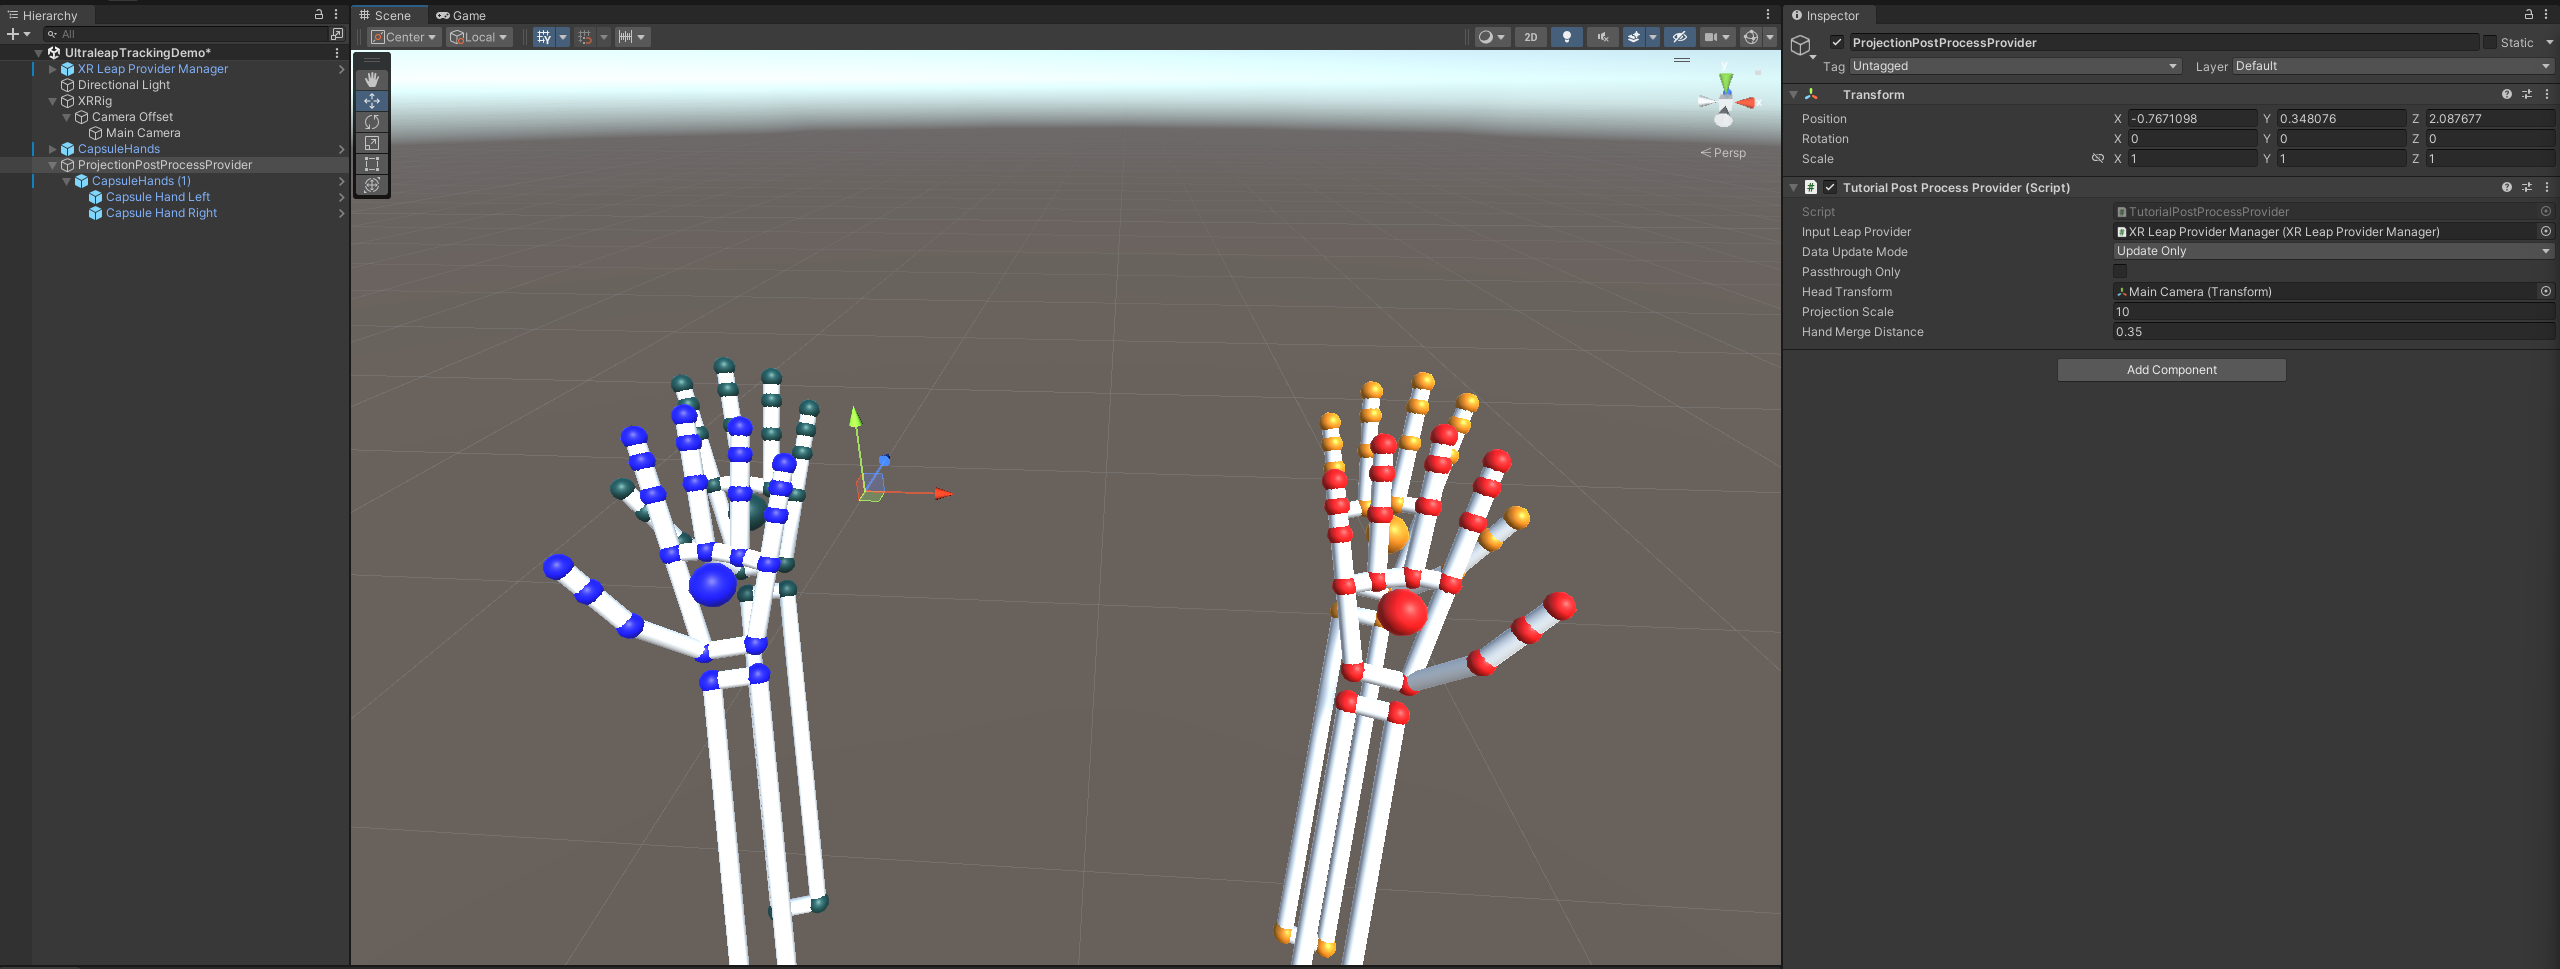
Task: Open the Data Update Mode dropdown
Action: [x=2333, y=251]
